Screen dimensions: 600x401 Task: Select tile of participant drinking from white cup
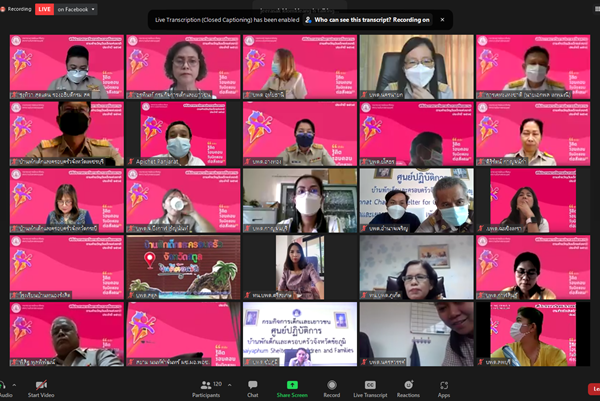(183, 200)
